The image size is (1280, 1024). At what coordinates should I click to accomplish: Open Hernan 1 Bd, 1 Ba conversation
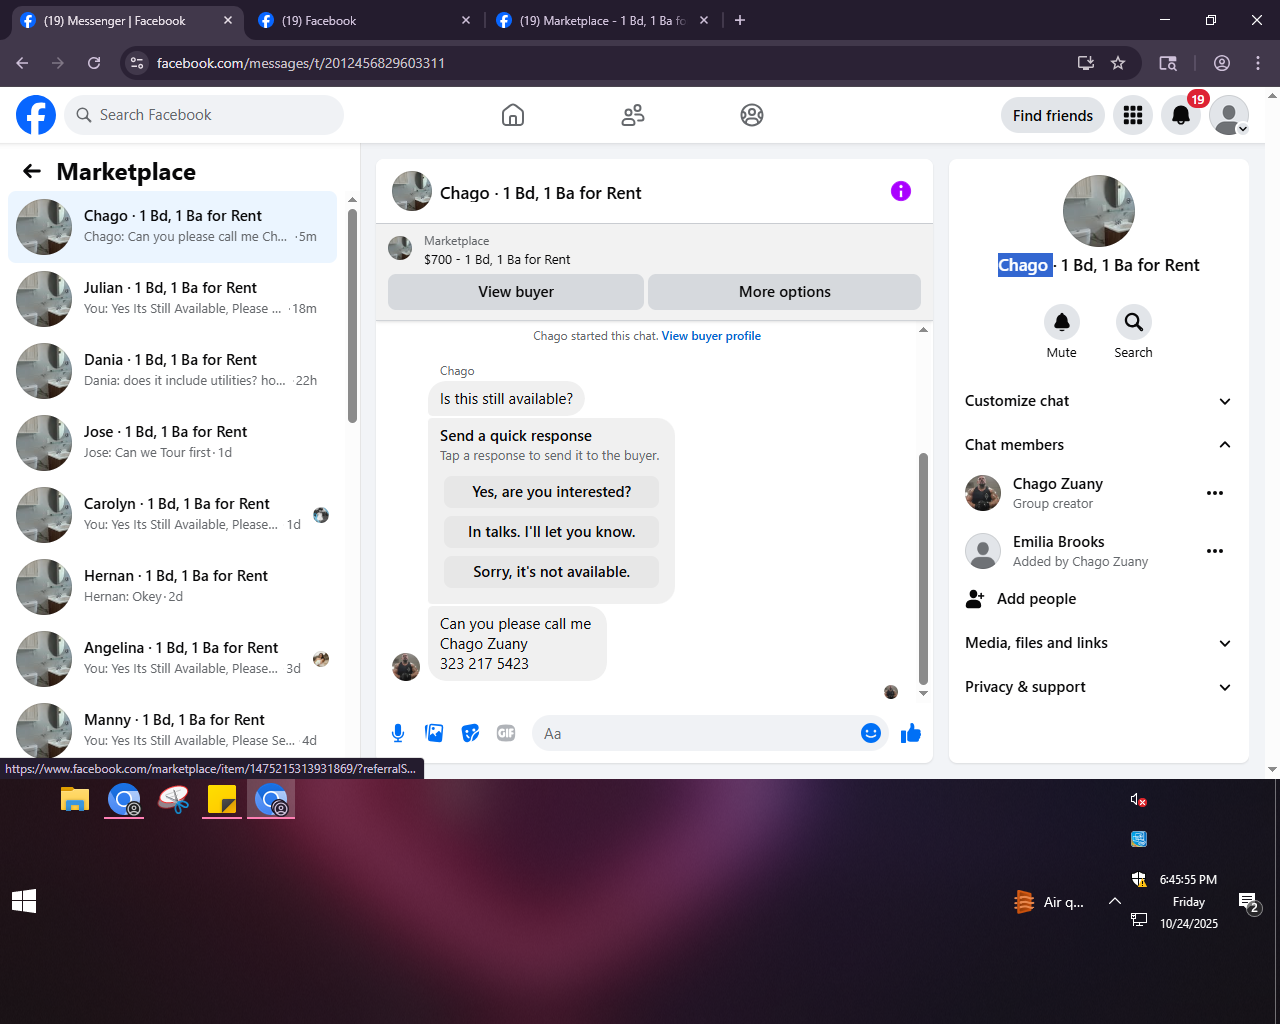click(172, 587)
